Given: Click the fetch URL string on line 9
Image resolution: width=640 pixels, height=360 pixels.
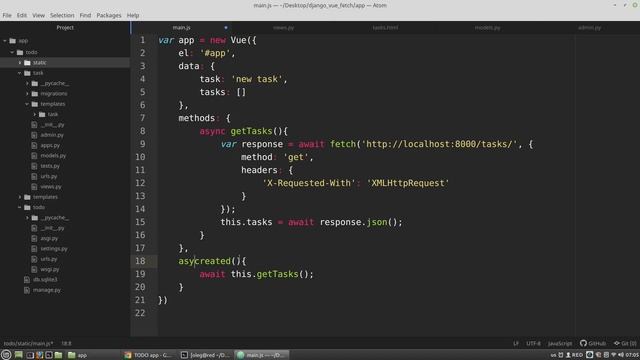Looking at the screenshot, I should tap(439, 144).
